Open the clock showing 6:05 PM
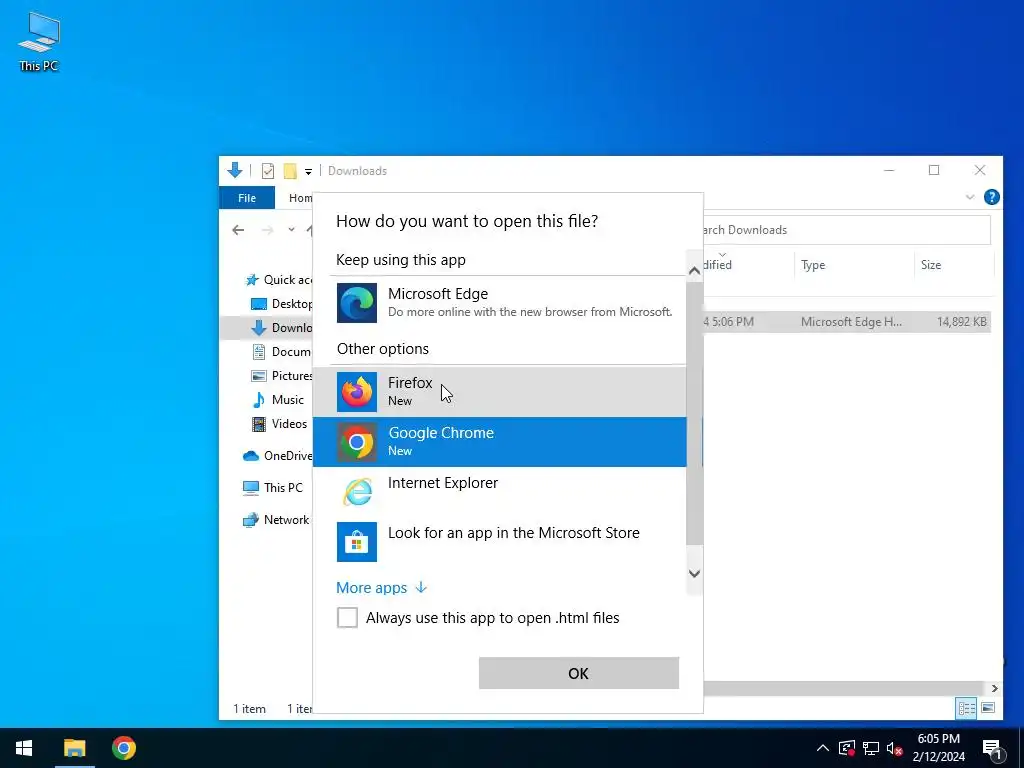Image resolution: width=1024 pixels, height=768 pixels. pos(938,748)
